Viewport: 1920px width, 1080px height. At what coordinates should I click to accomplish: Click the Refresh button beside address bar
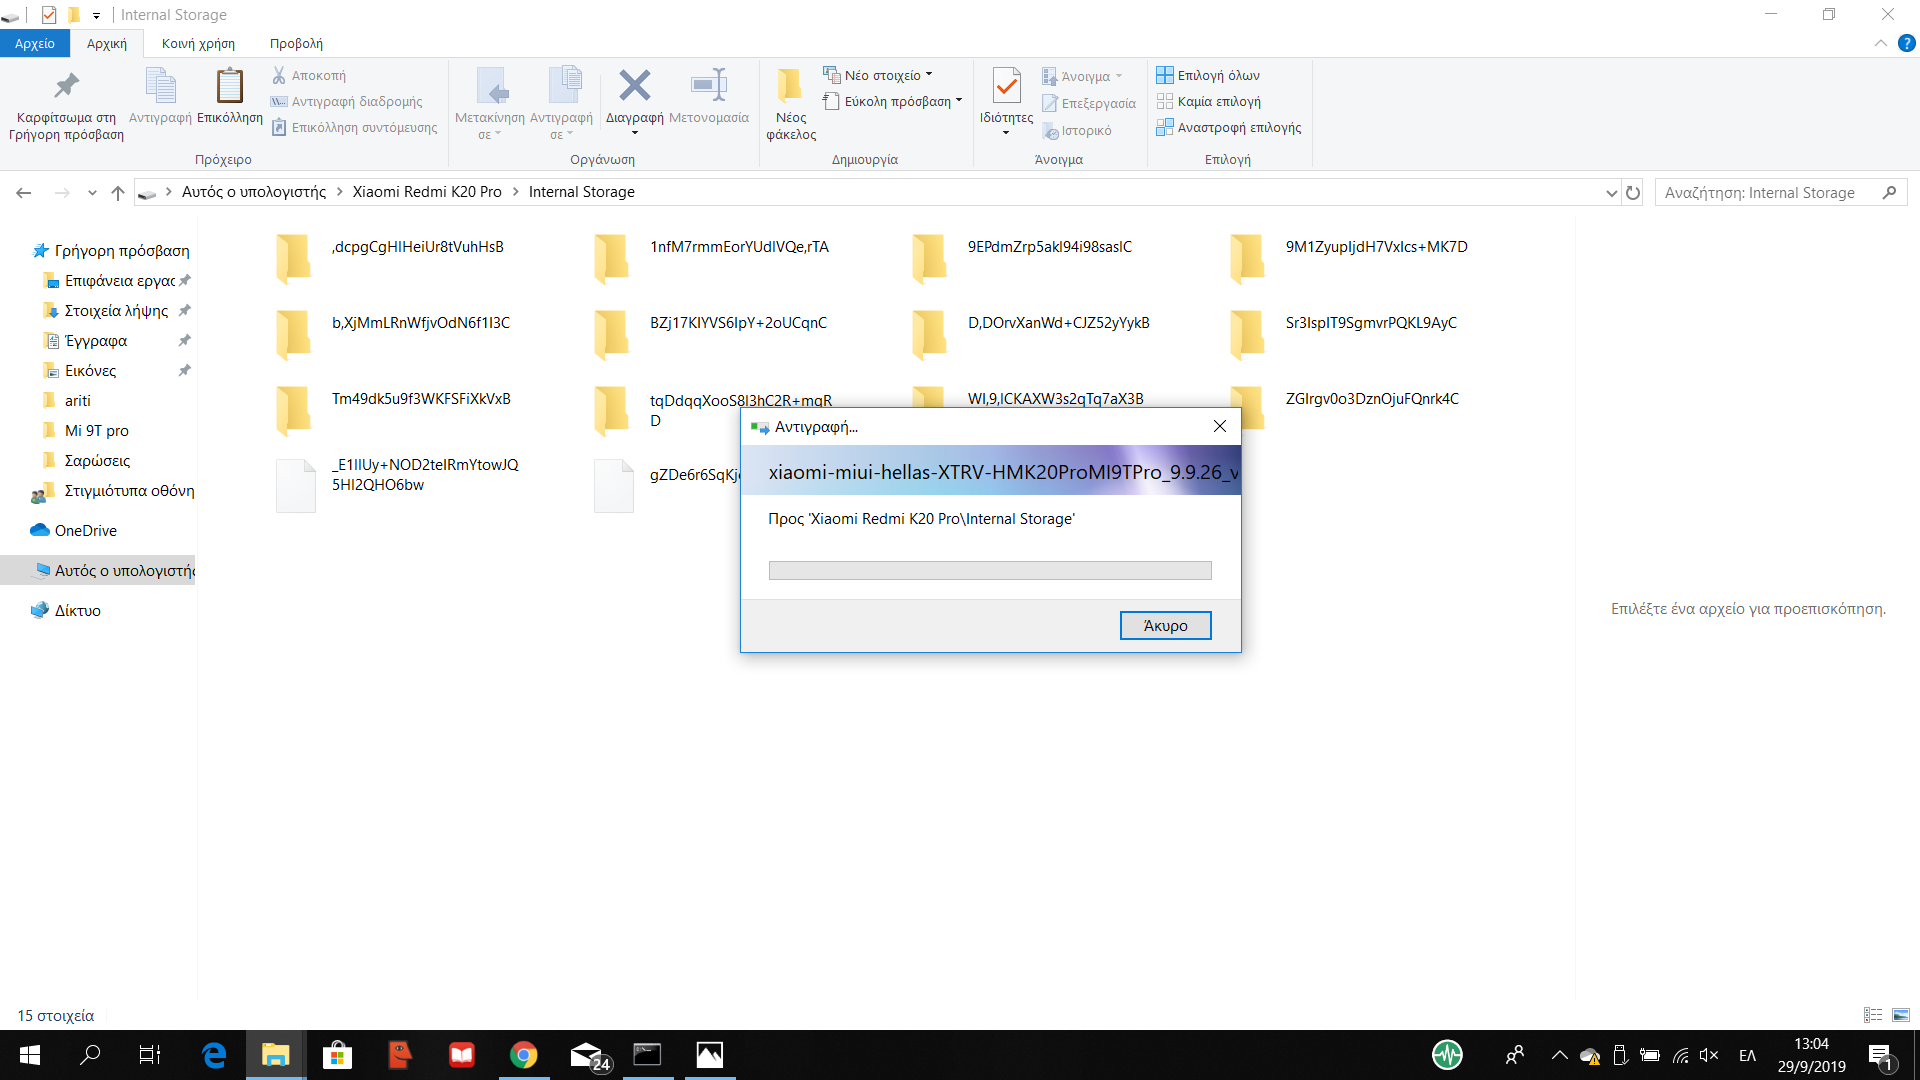click(1633, 192)
